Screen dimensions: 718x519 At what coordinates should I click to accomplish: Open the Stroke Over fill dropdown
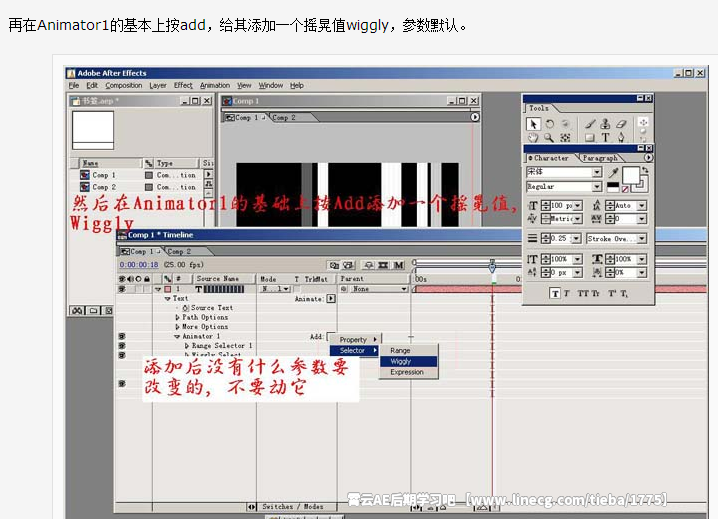[642, 239]
